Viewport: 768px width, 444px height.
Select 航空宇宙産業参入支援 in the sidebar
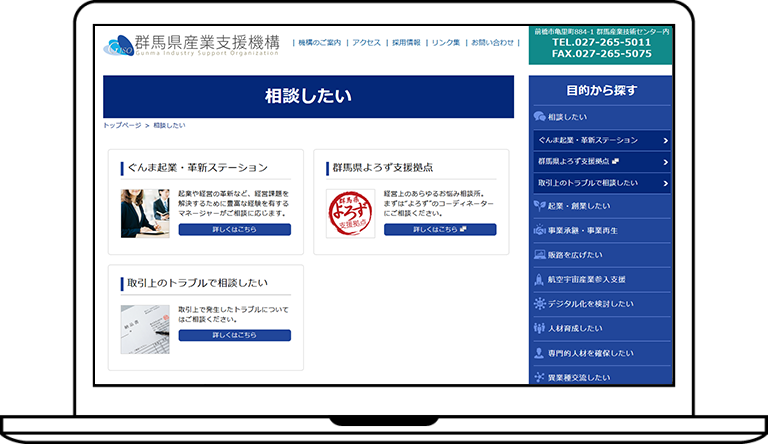point(602,280)
